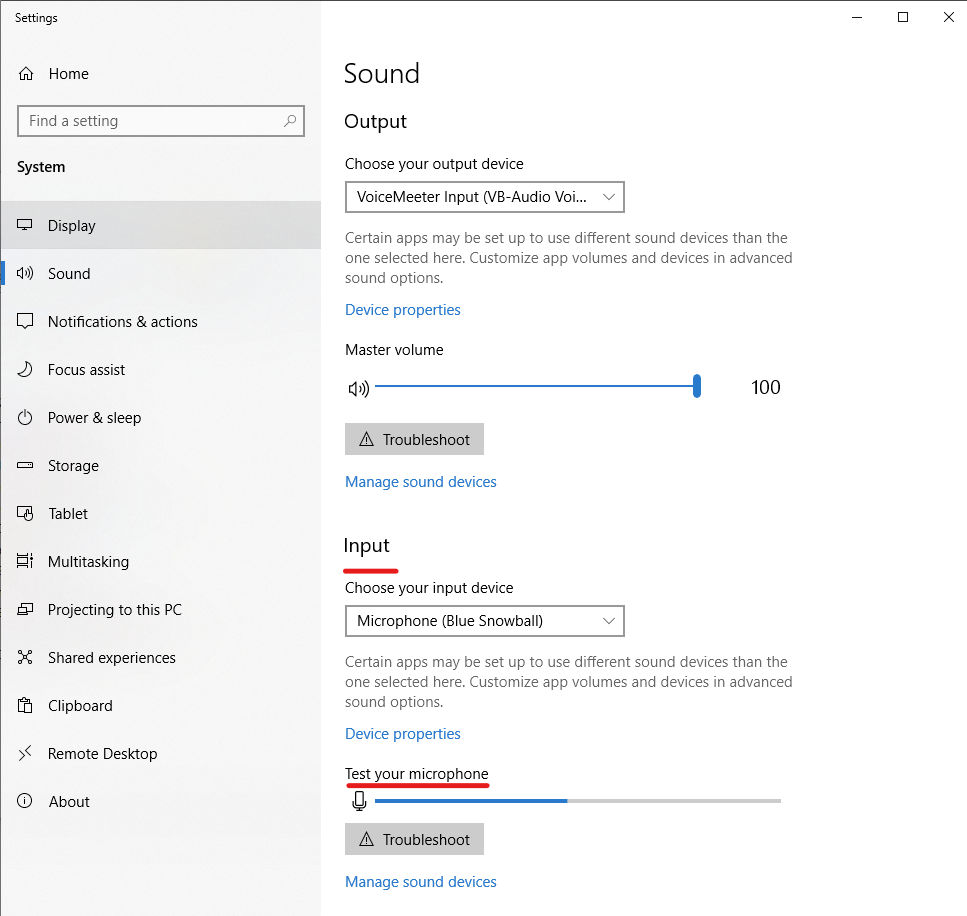The height and width of the screenshot is (916, 967).
Task: Click the Display monitor icon
Action: 25,225
